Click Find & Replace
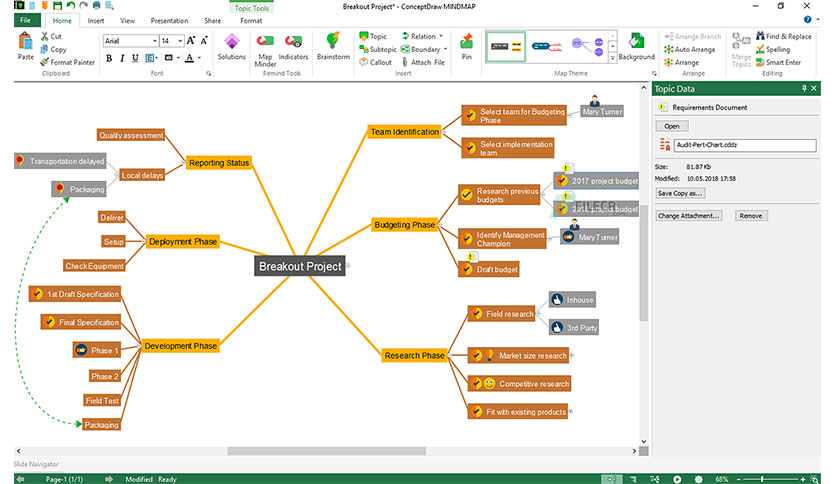 click(784, 36)
